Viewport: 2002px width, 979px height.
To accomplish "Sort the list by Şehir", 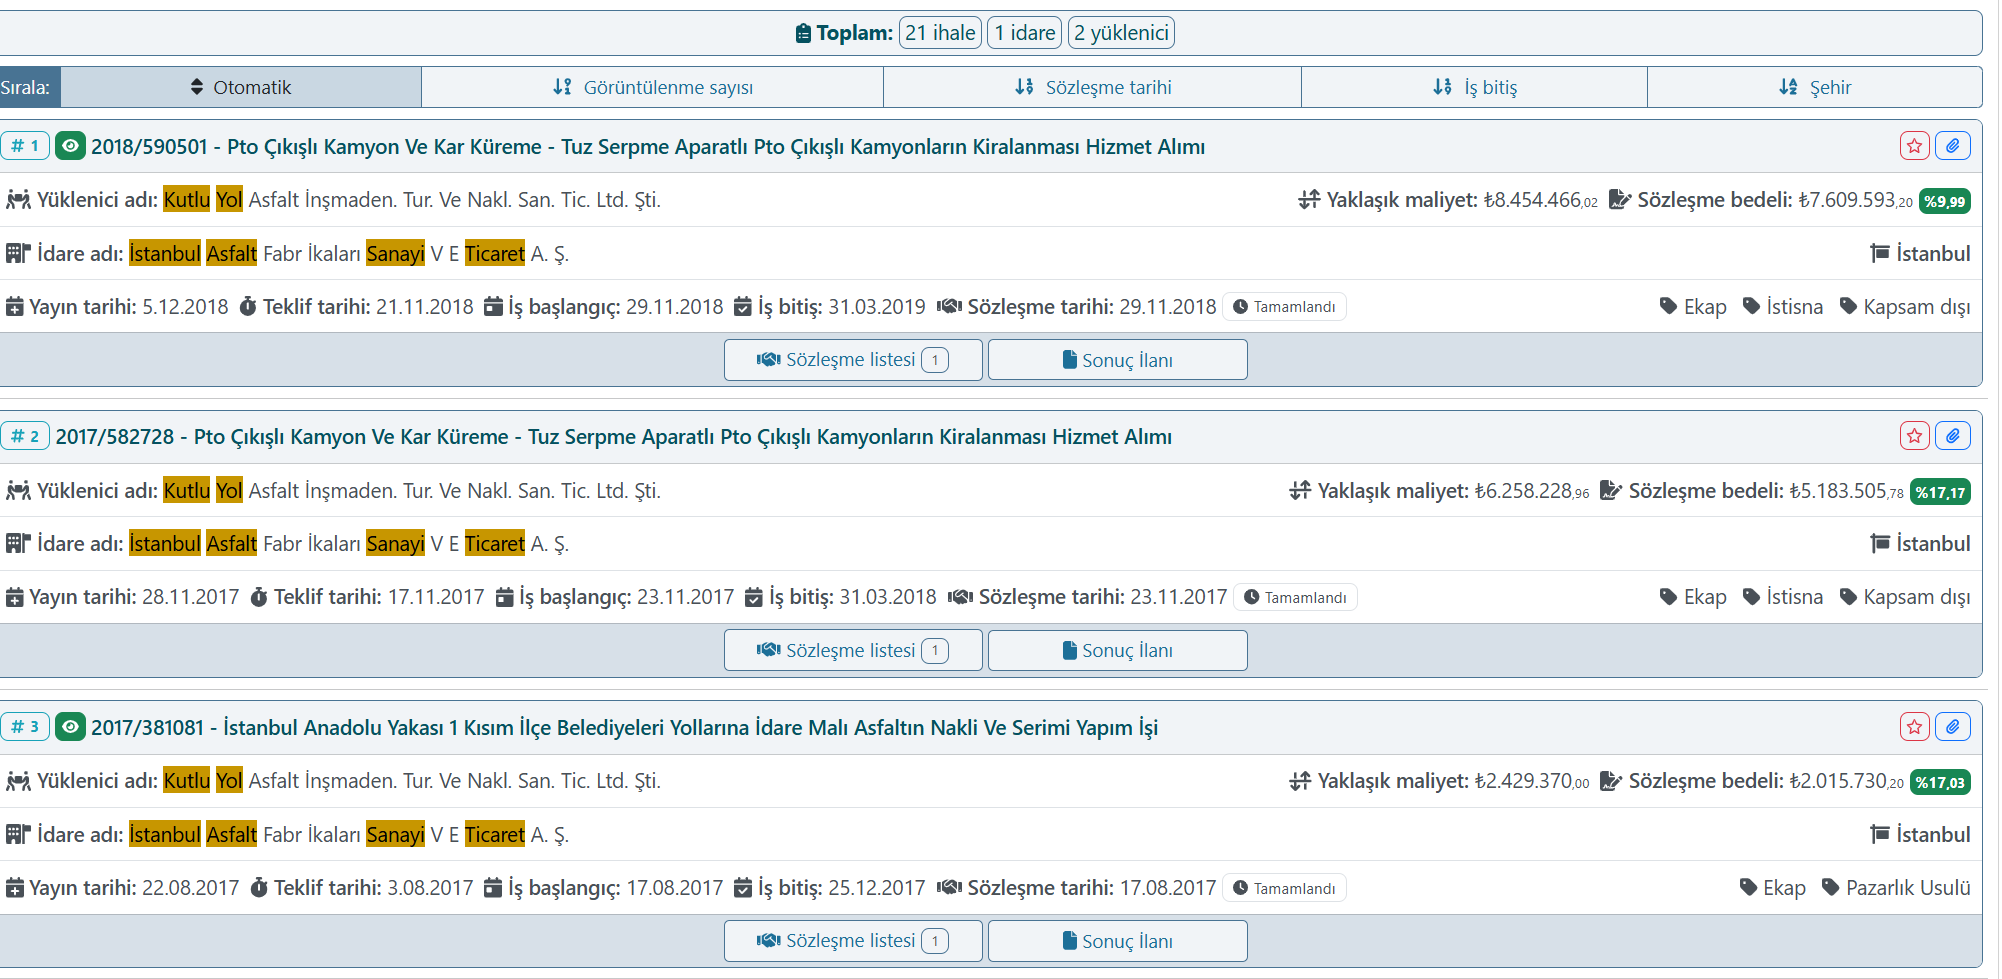I will tap(1815, 88).
